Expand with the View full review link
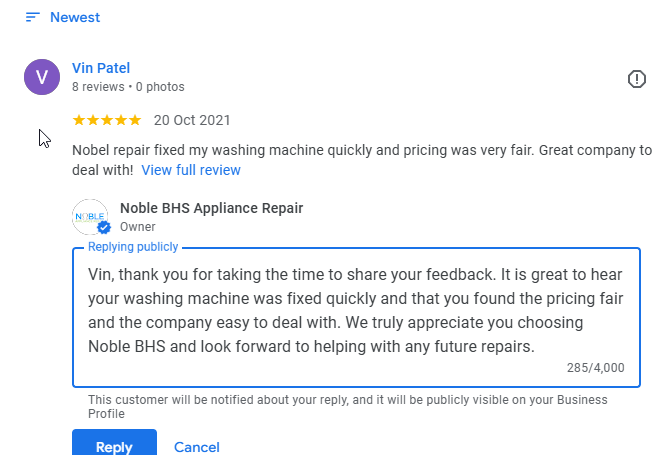Screen dimensions: 668x455 click(191, 170)
